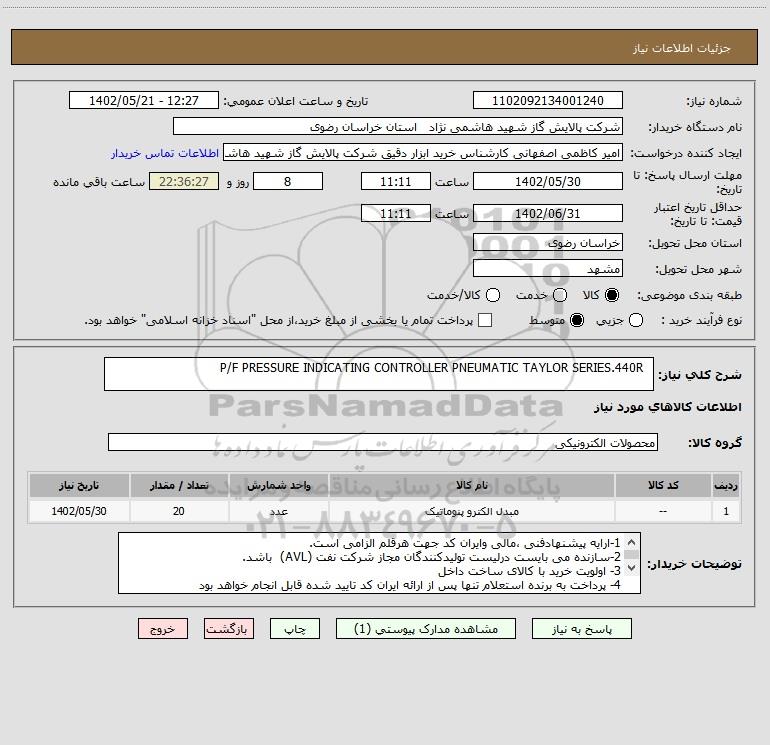
Task: Click the quantity cell showing 20
Action: [x=179, y=511]
